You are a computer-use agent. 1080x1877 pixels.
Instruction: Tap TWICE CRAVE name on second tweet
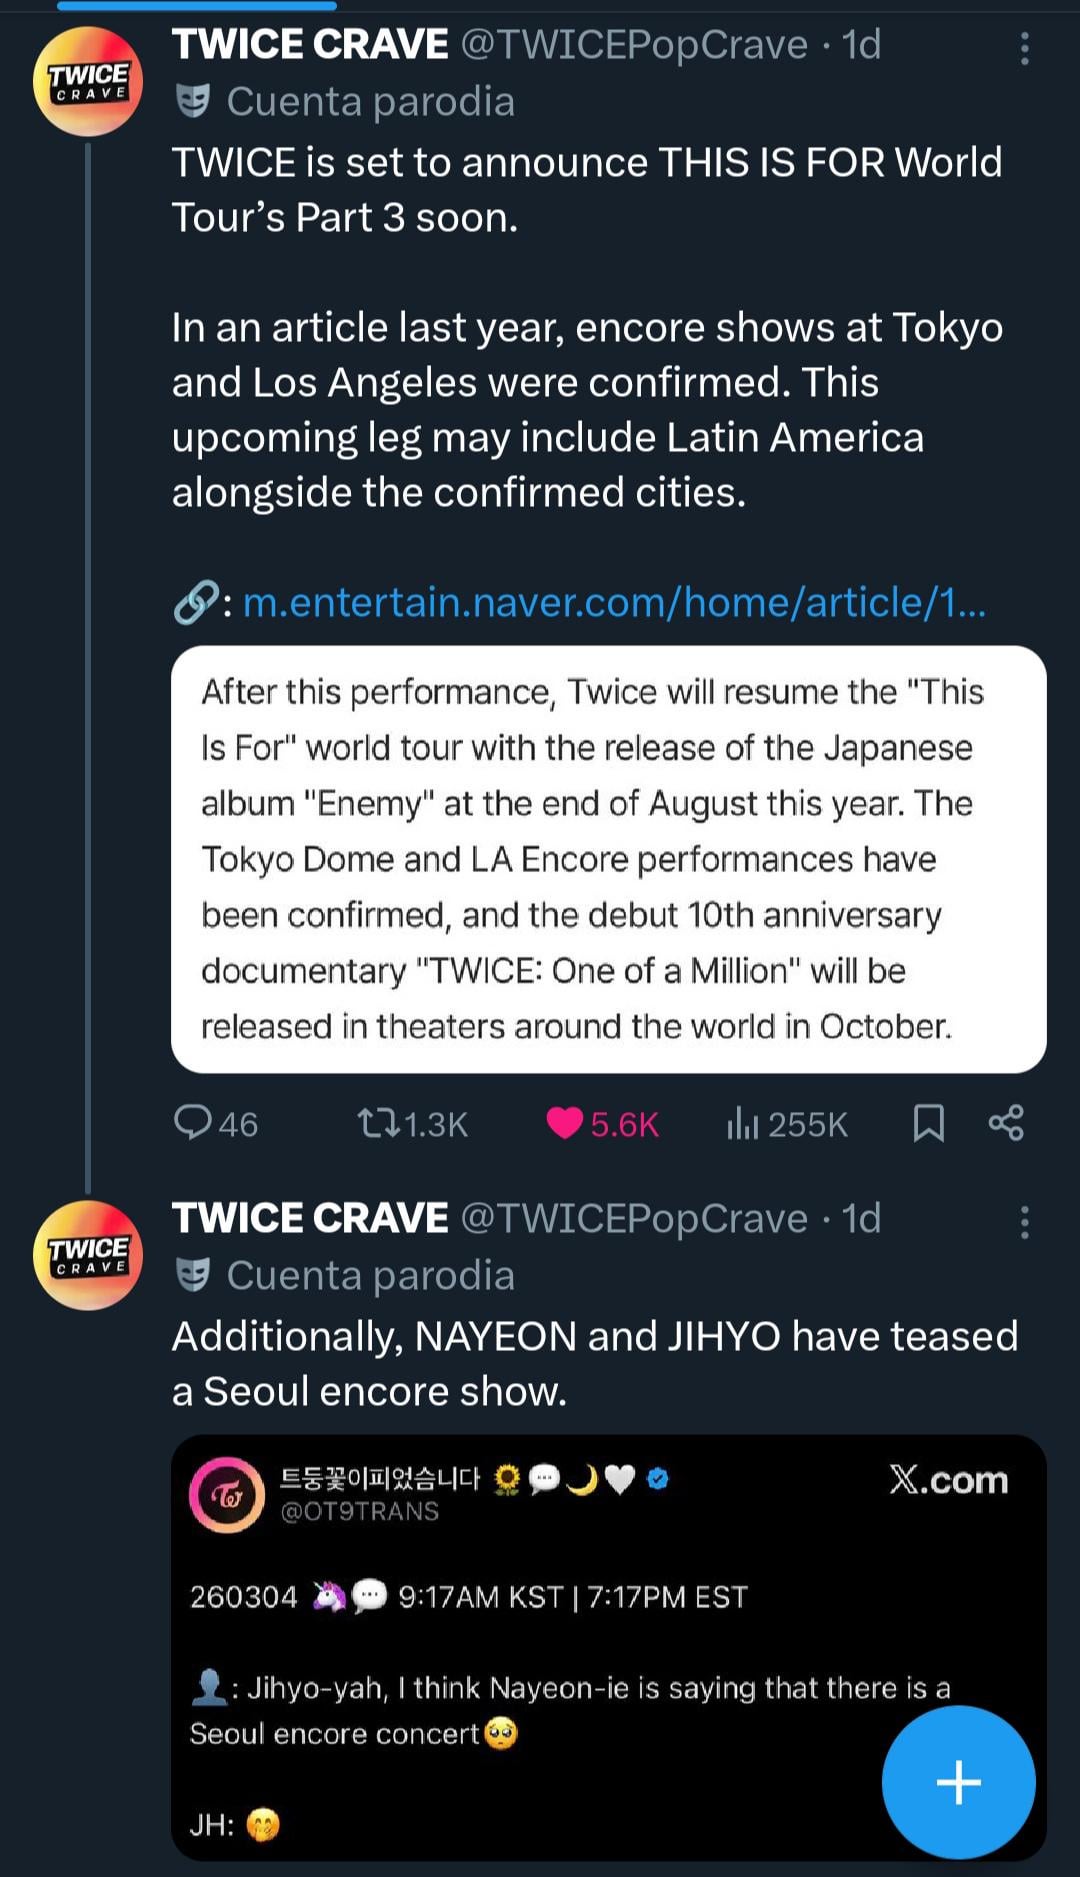coord(310,1218)
